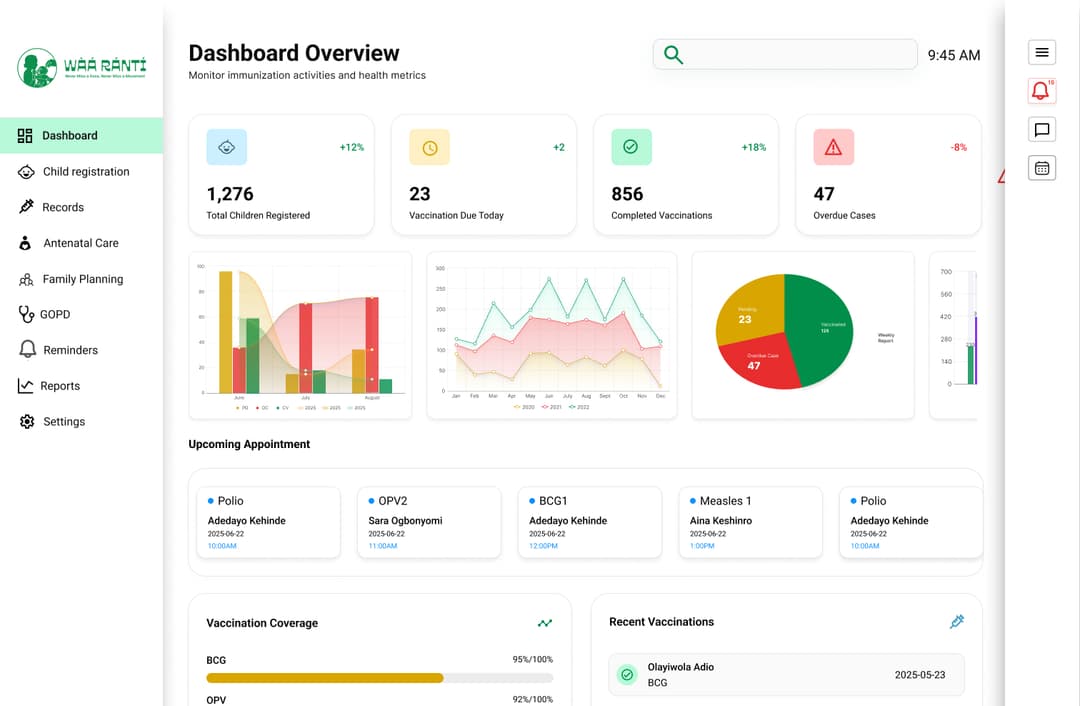Select Settings in the sidebar
Viewport: 1080px width, 706px height.
click(63, 422)
